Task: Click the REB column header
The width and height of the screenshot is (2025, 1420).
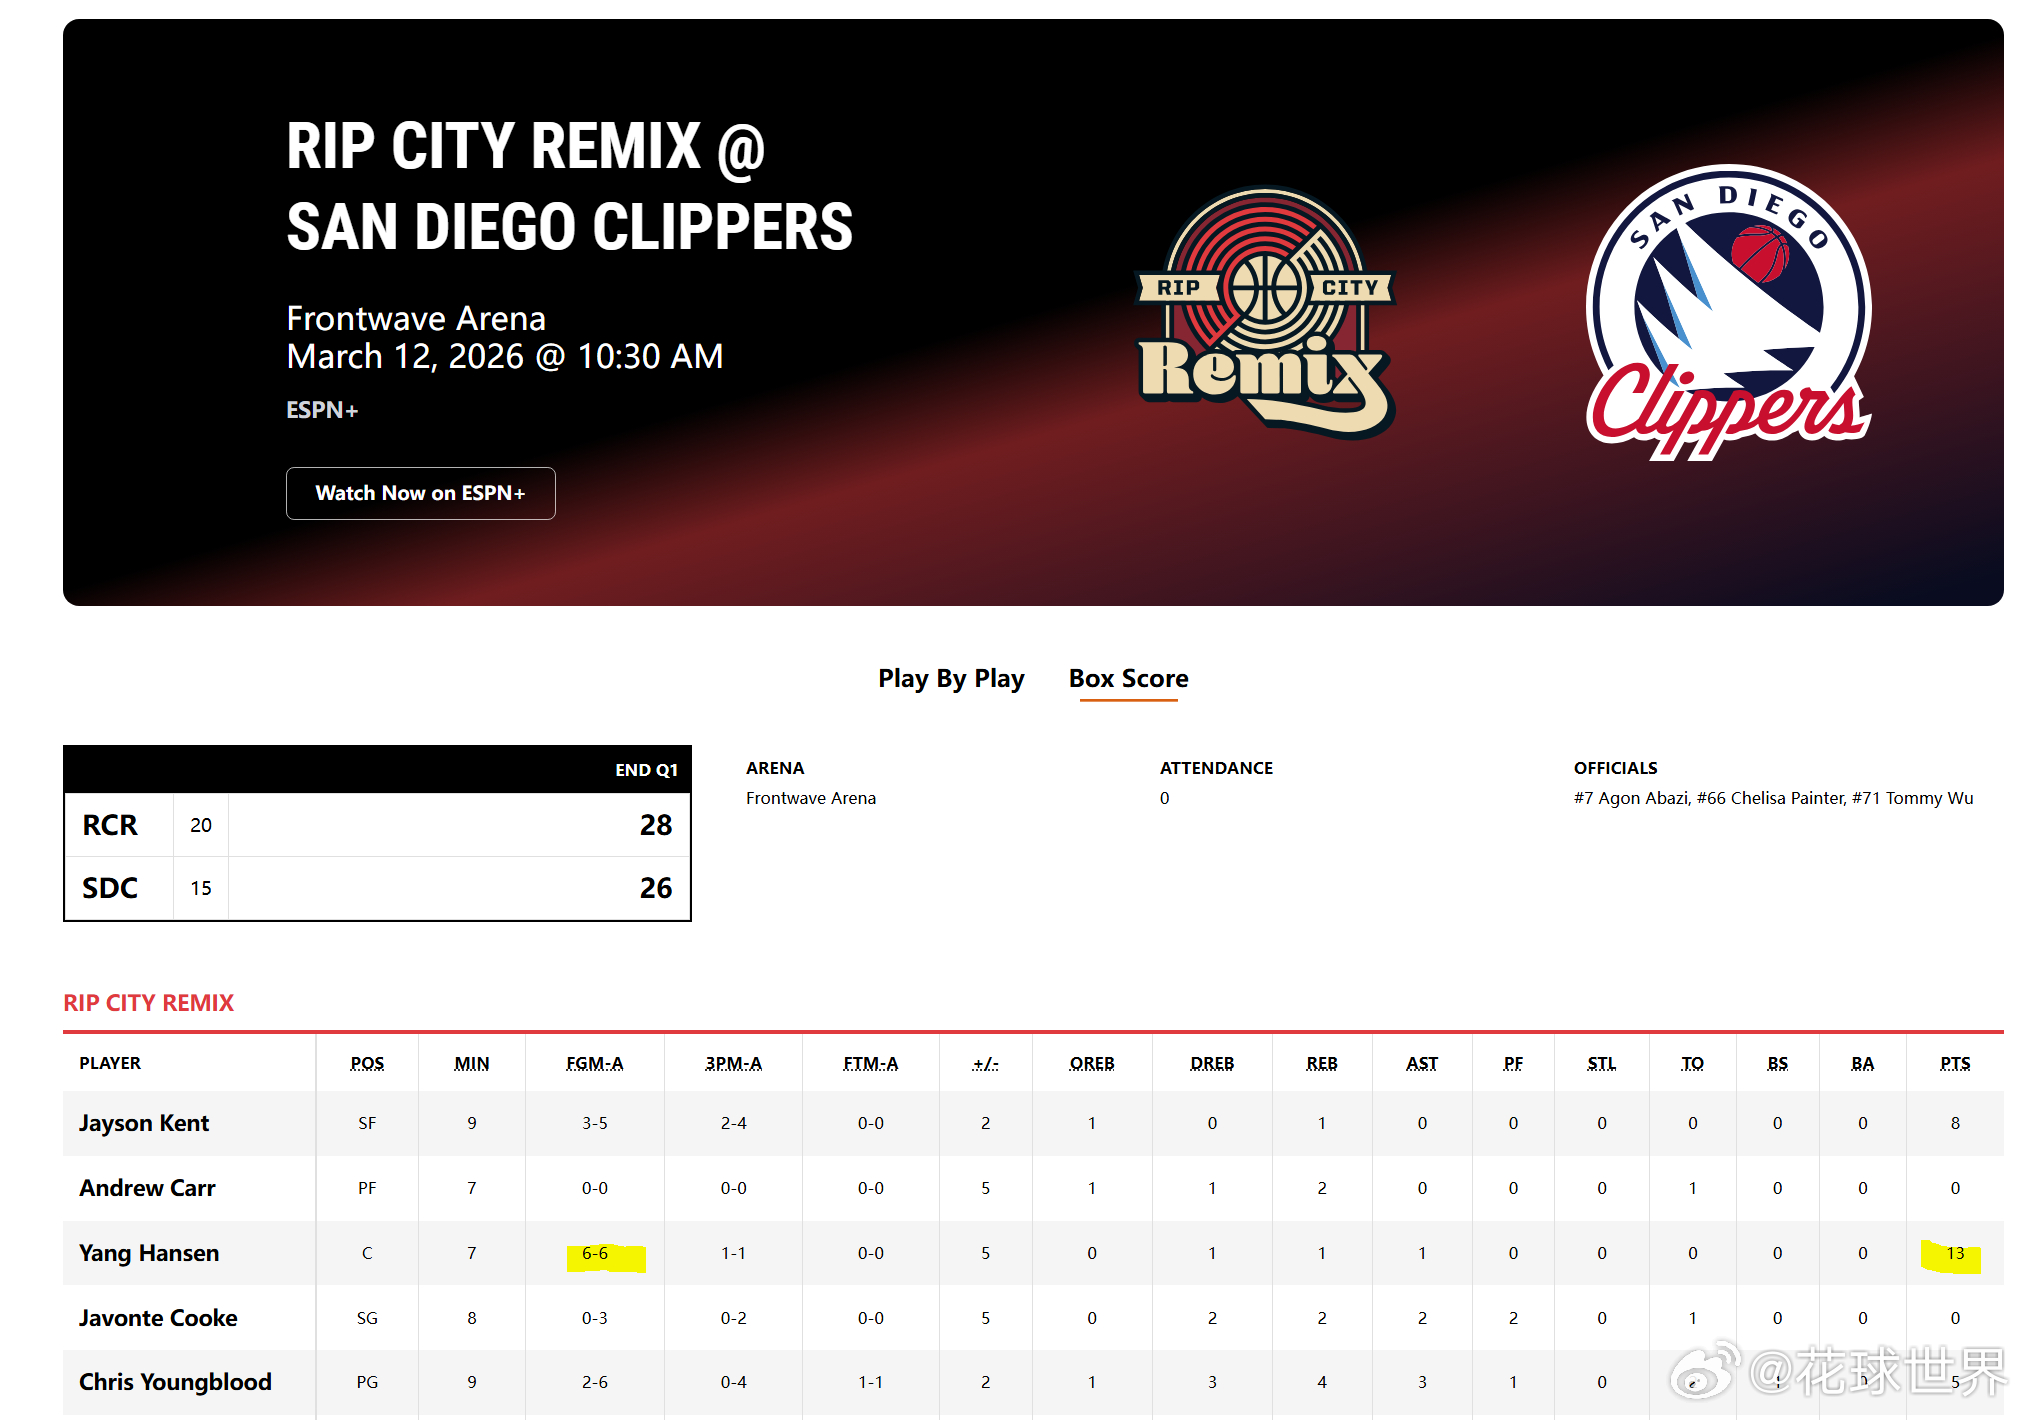Action: pos(1321,1063)
